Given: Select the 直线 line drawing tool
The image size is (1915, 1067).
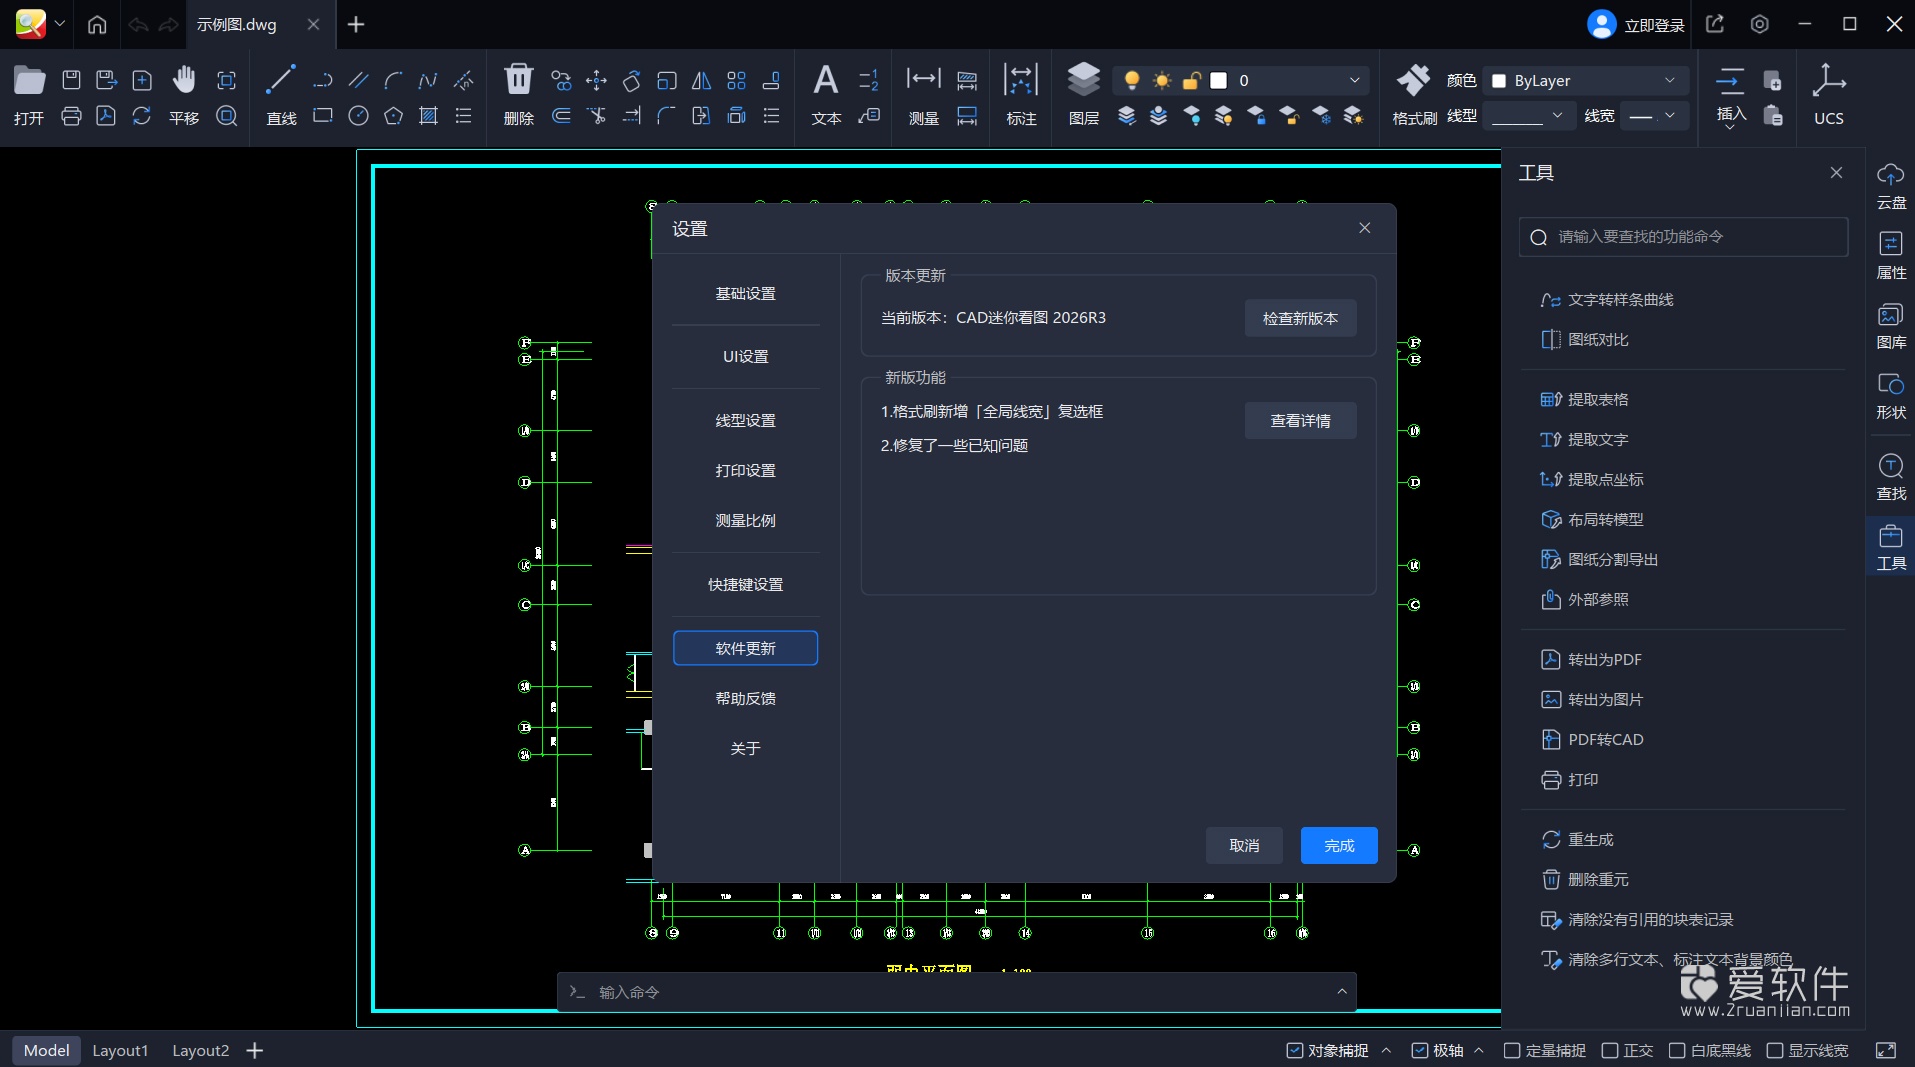Looking at the screenshot, I should [281, 82].
